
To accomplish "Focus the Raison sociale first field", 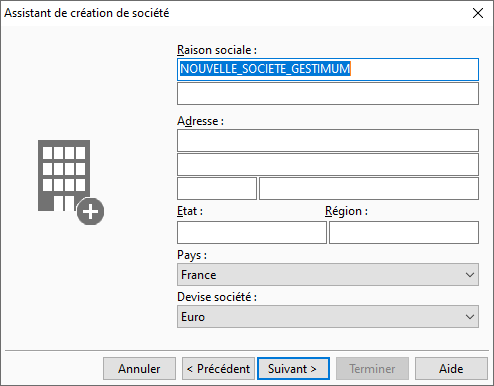I will (328, 69).
